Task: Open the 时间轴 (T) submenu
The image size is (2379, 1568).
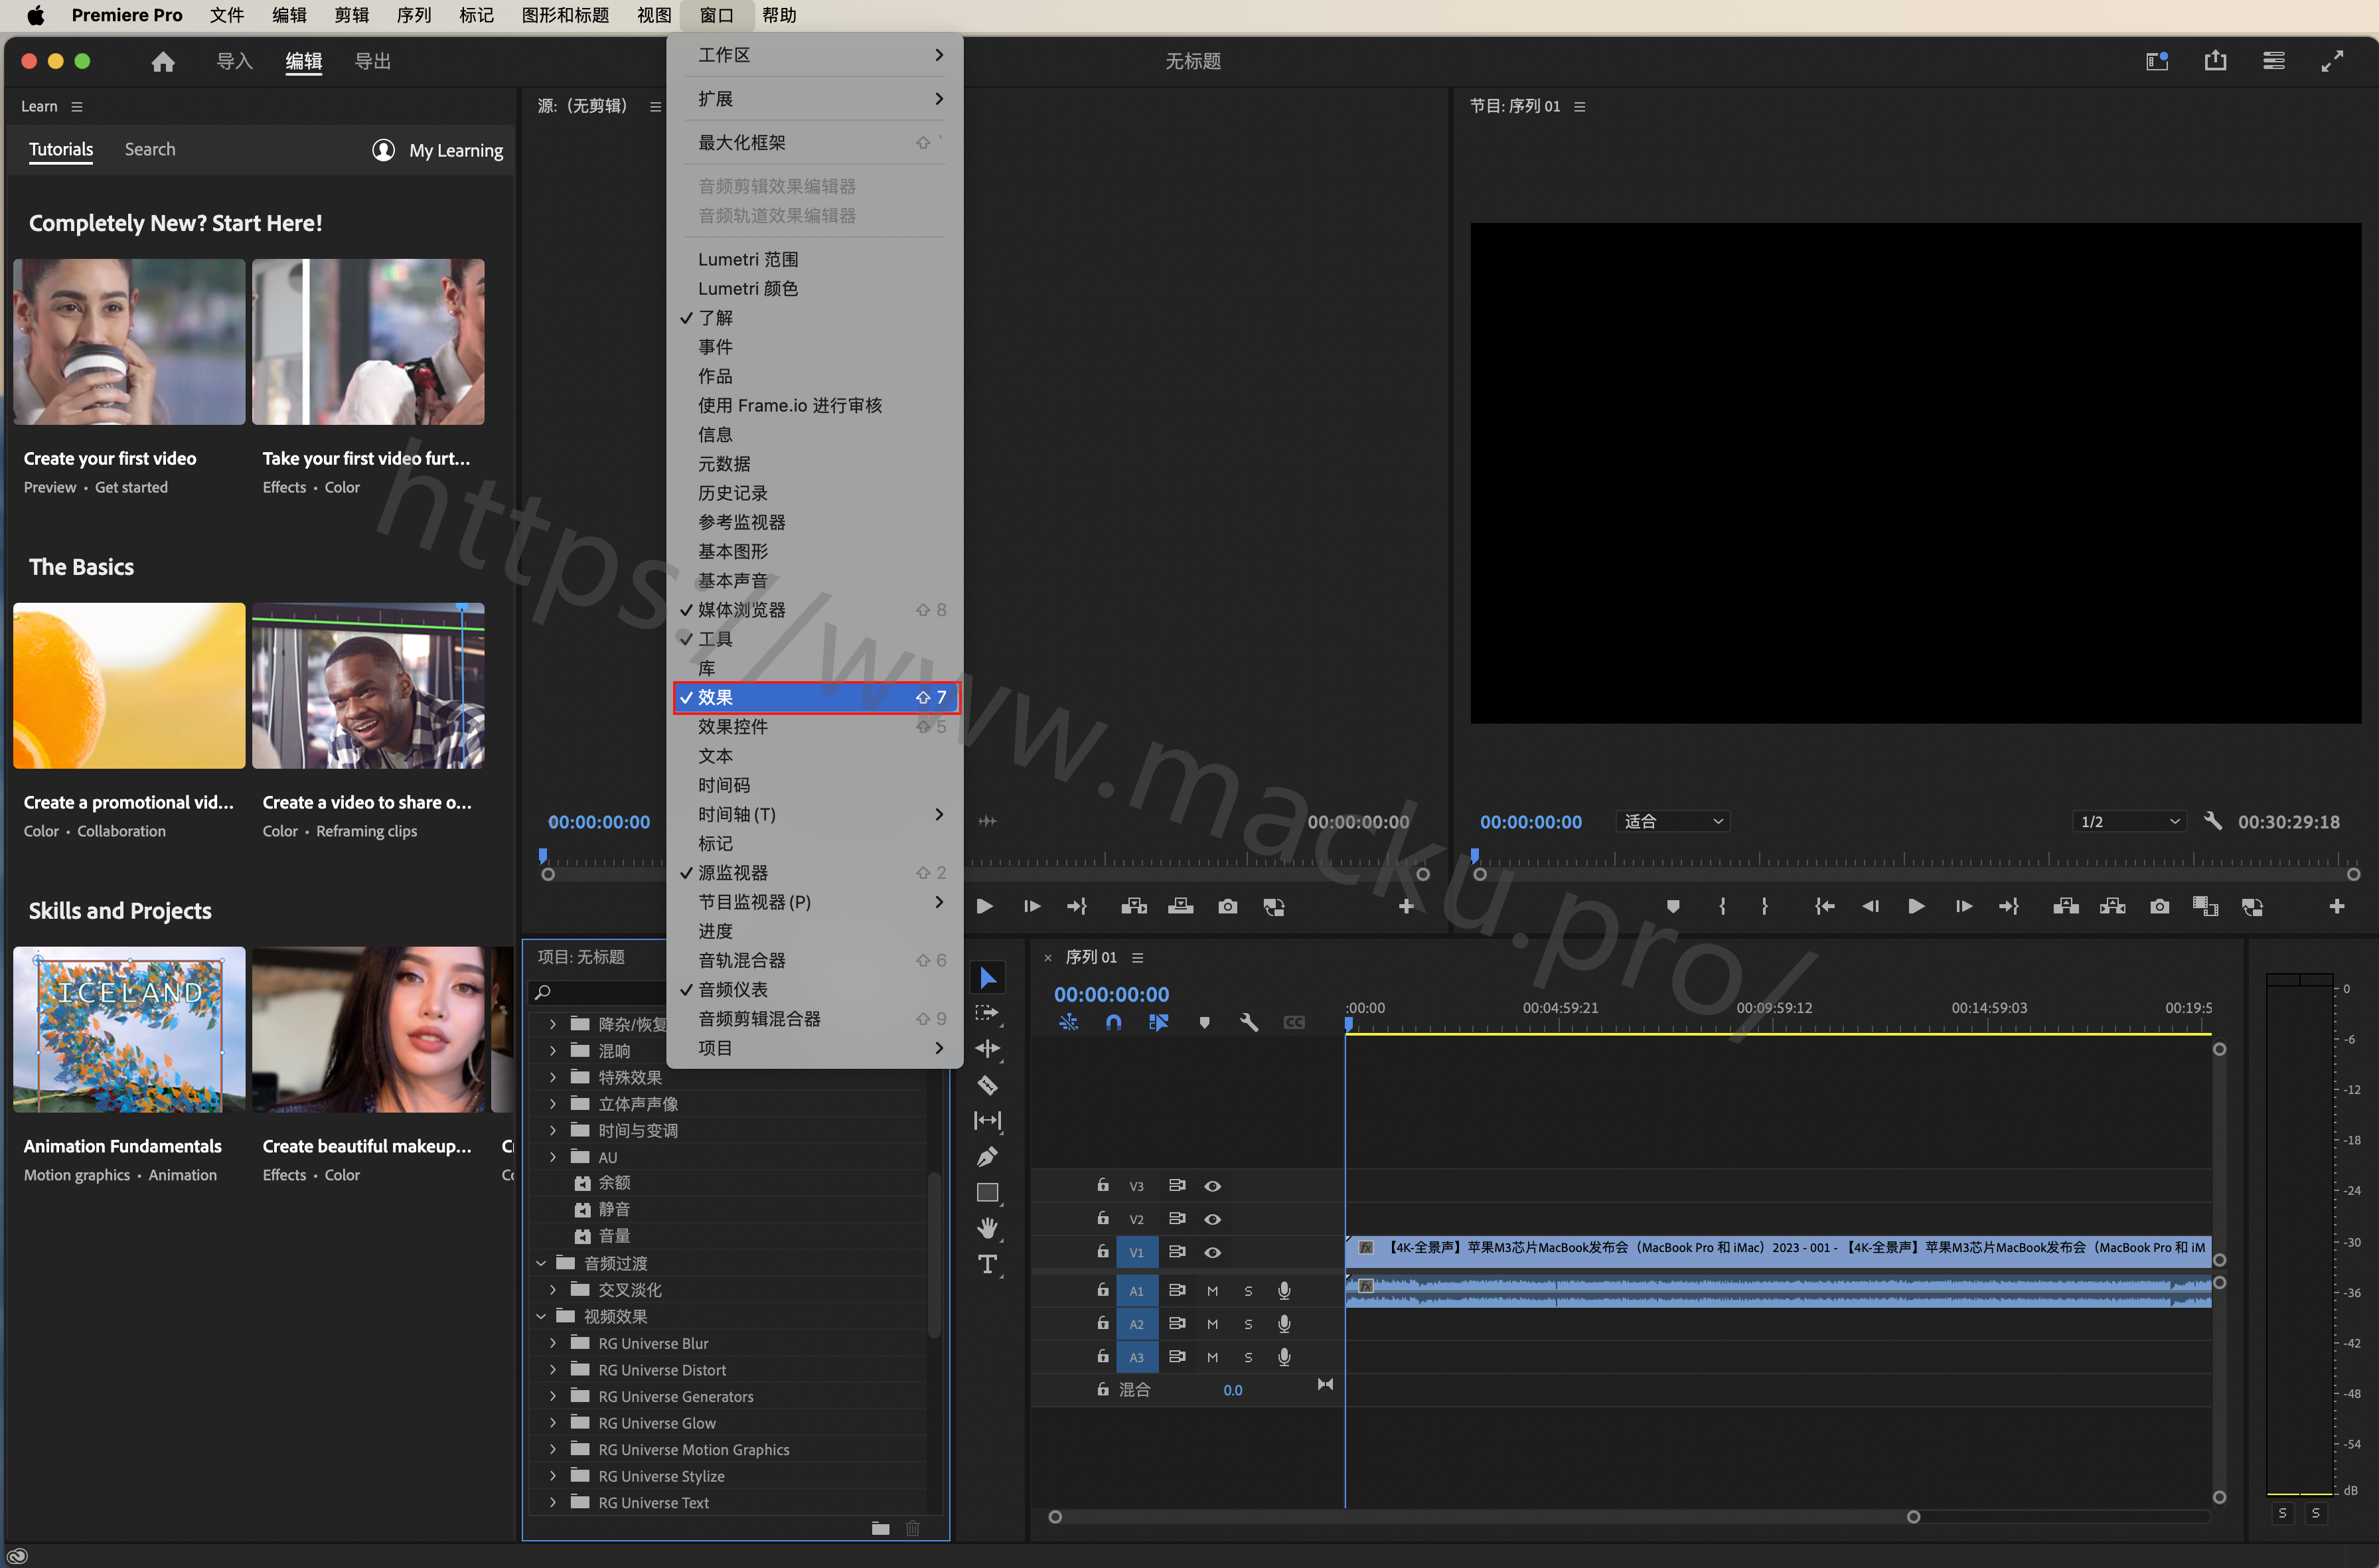Action: [815, 814]
